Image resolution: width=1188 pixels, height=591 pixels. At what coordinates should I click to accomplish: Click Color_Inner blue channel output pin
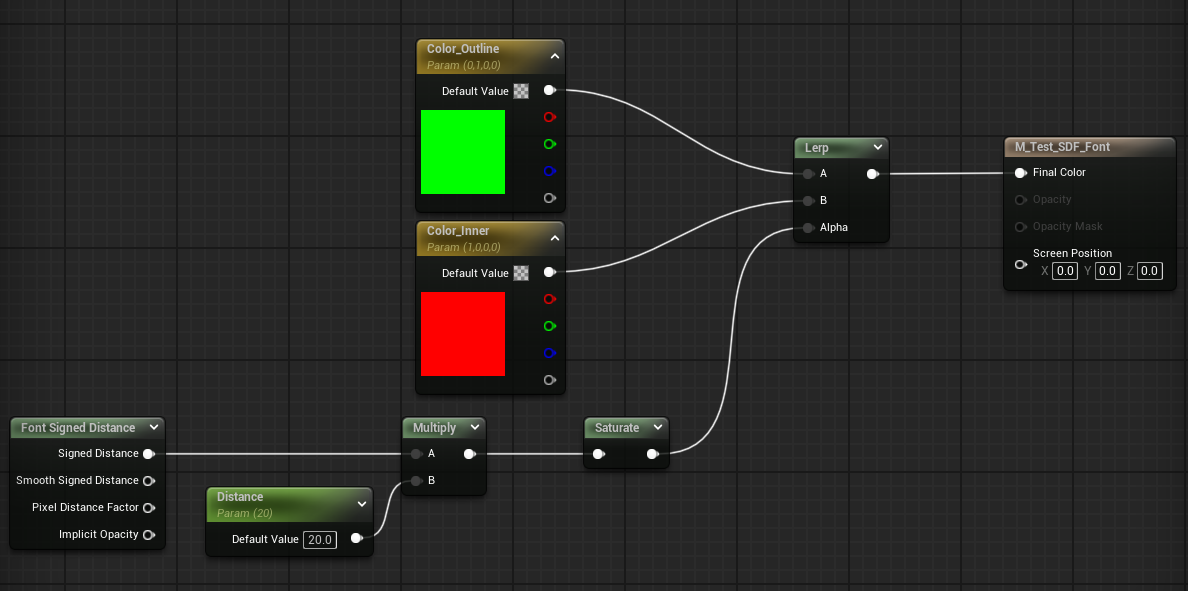pos(549,353)
